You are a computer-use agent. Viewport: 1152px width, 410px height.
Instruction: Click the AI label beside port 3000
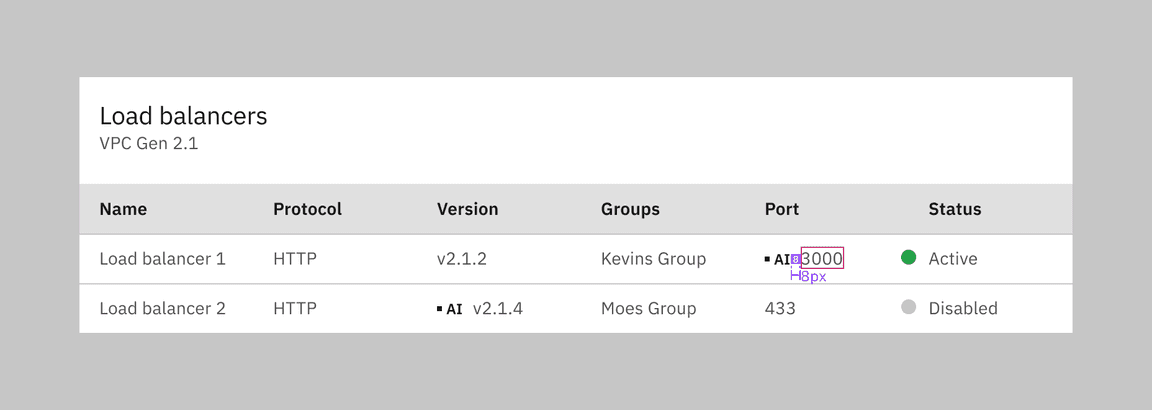pyautogui.click(x=778, y=259)
